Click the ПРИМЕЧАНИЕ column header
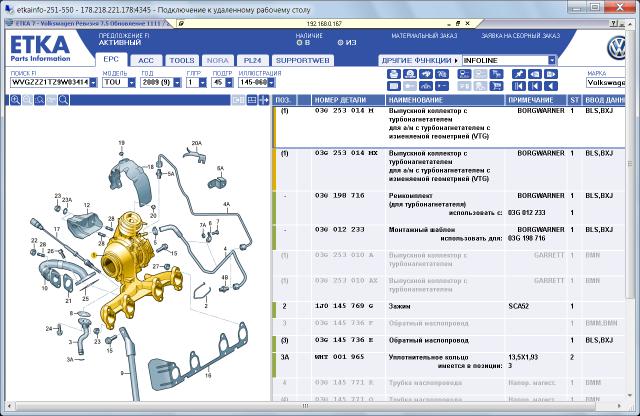Viewport: 640px width, 416px height. point(536,100)
